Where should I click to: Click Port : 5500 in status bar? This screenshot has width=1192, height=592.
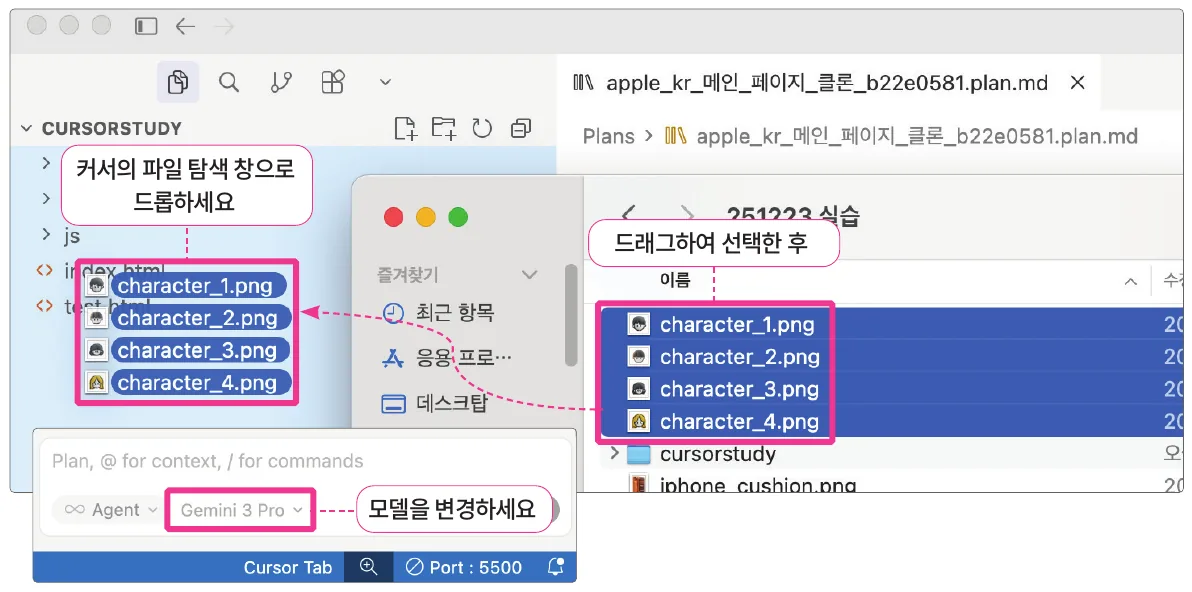[x=464, y=567]
